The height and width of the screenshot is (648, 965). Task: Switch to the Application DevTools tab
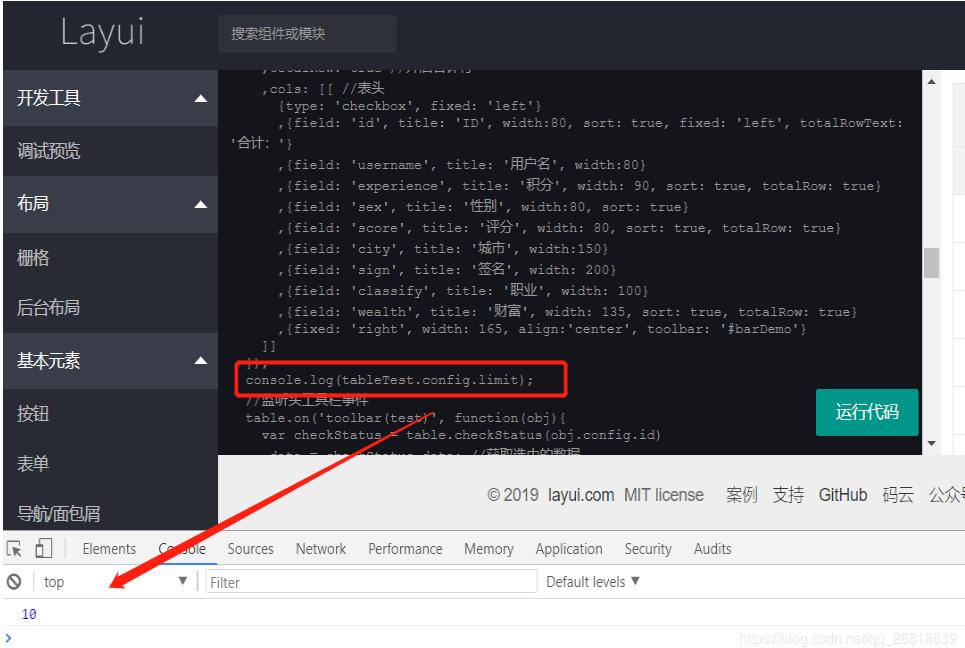tap(569, 549)
